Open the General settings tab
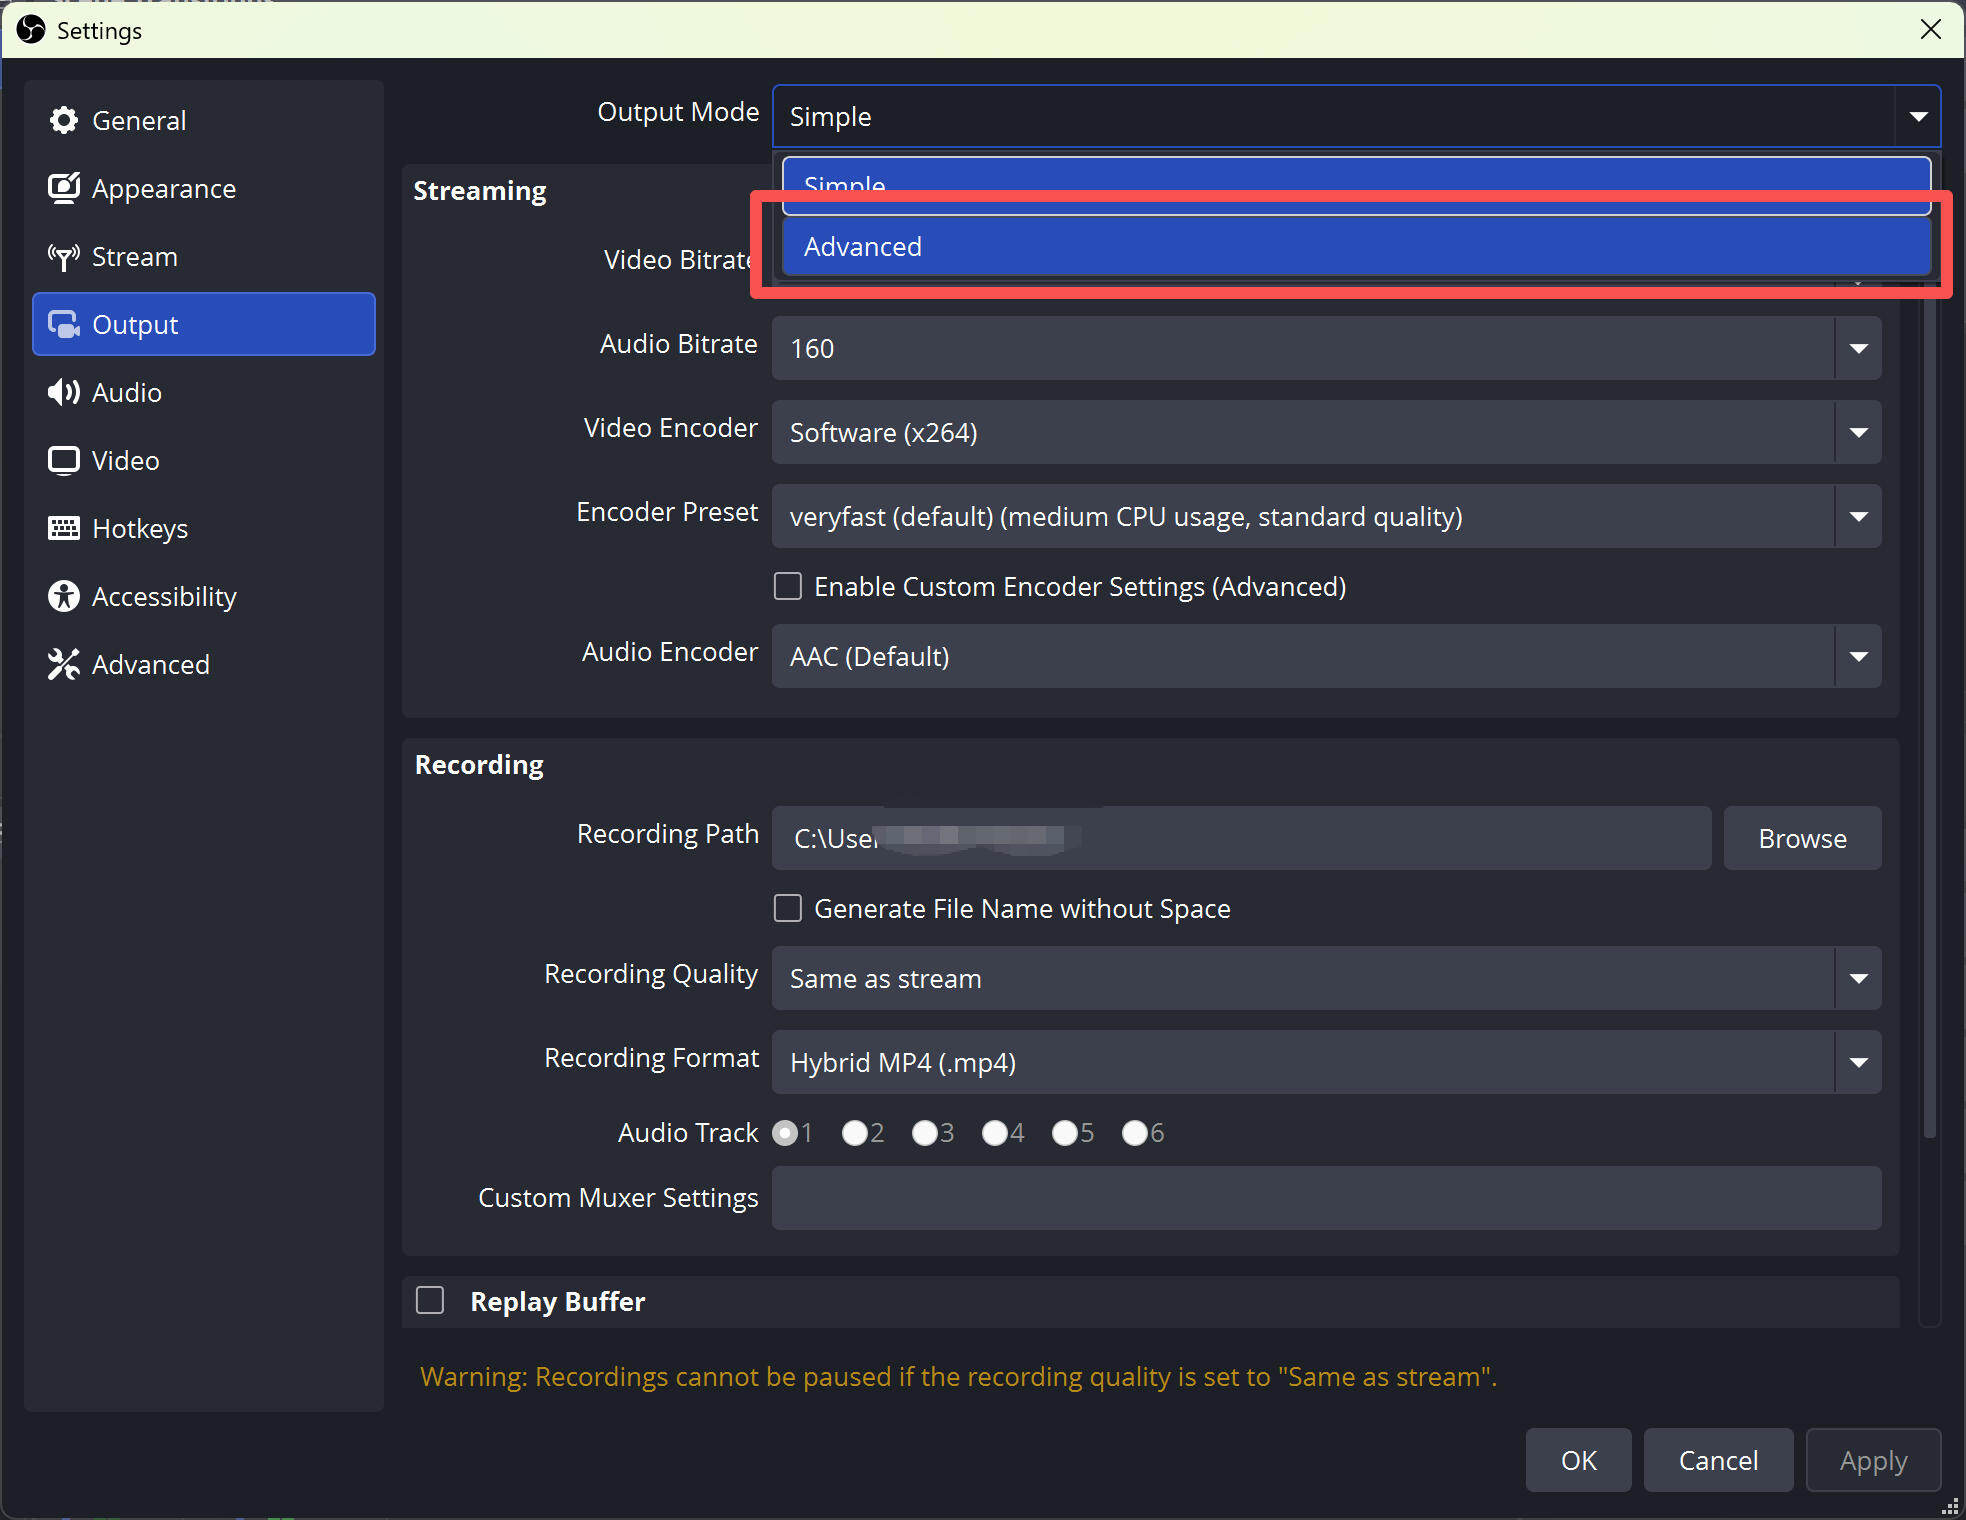Image resolution: width=1966 pixels, height=1520 pixels. [x=204, y=120]
